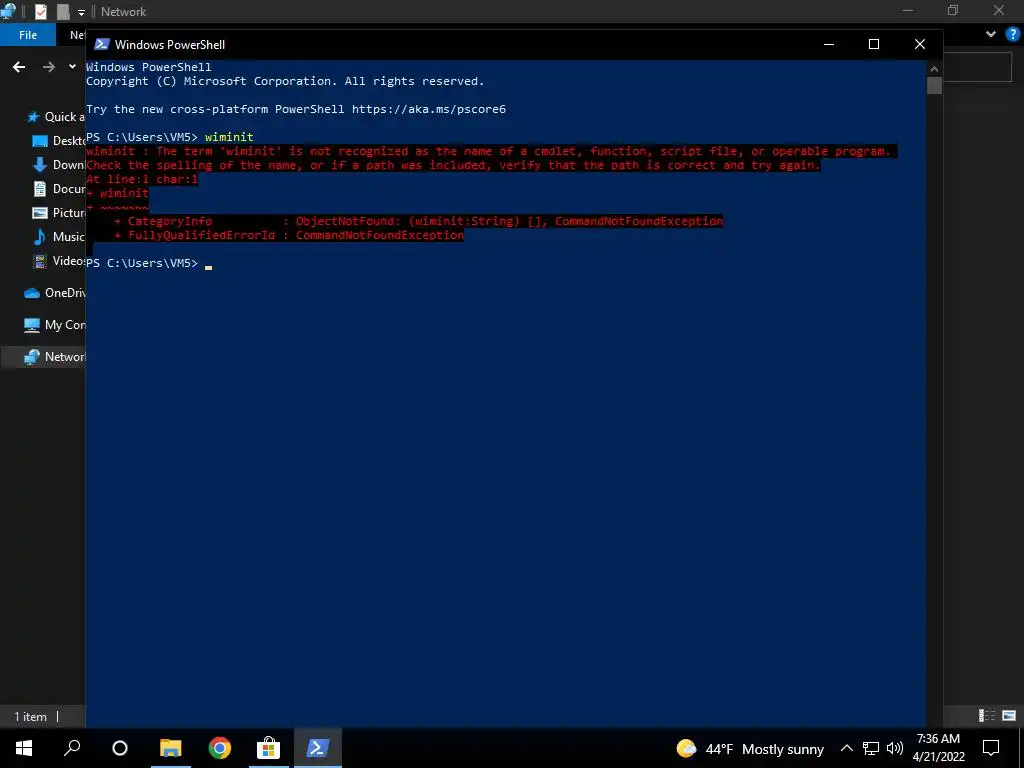Click PowerShell scrollbar up arrow
The height and width of the screenshot is (768, 1024).
click(x=934, y=69)
